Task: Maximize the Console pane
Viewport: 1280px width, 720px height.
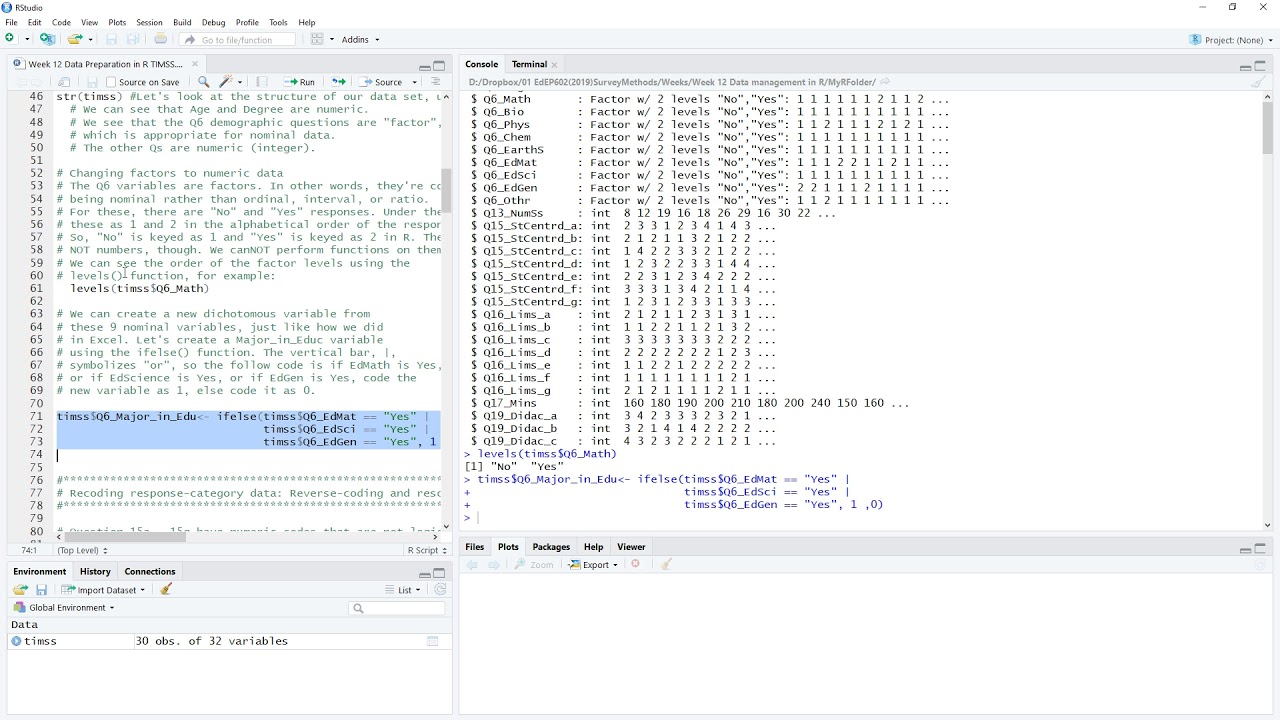Action: (x=1260, y=66)
